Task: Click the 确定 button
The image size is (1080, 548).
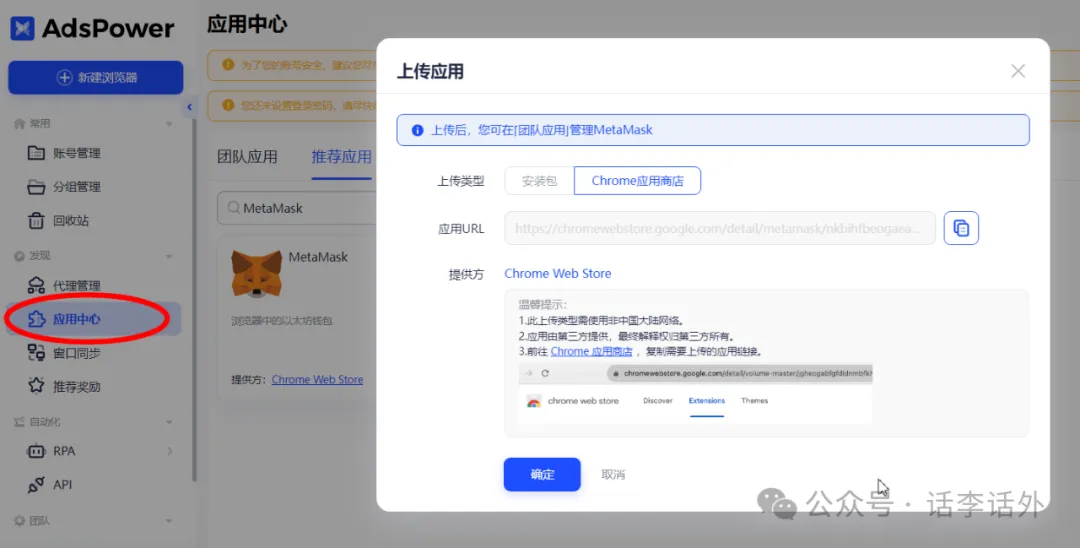Action: point(542,474)
